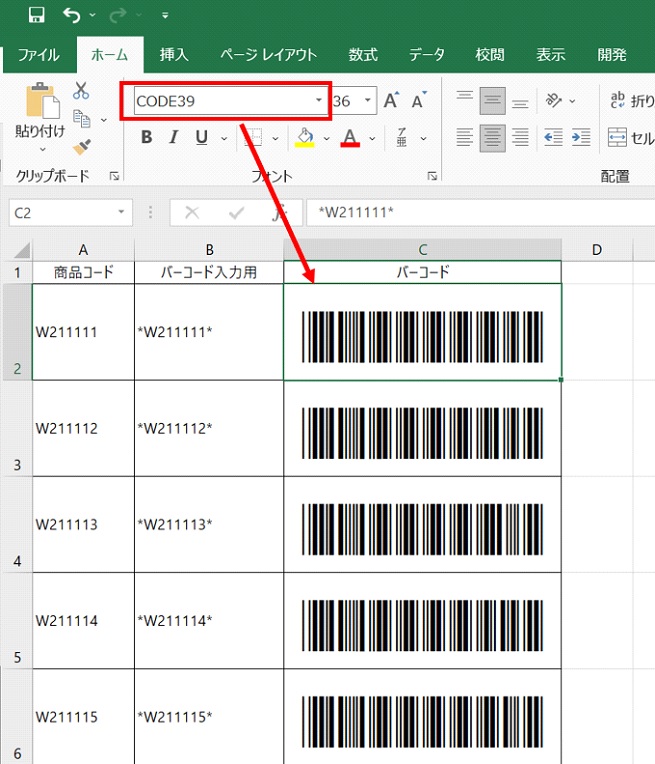Open the フォント dialog launcher
Screen dimensions: 655x764
click(432, 176)
